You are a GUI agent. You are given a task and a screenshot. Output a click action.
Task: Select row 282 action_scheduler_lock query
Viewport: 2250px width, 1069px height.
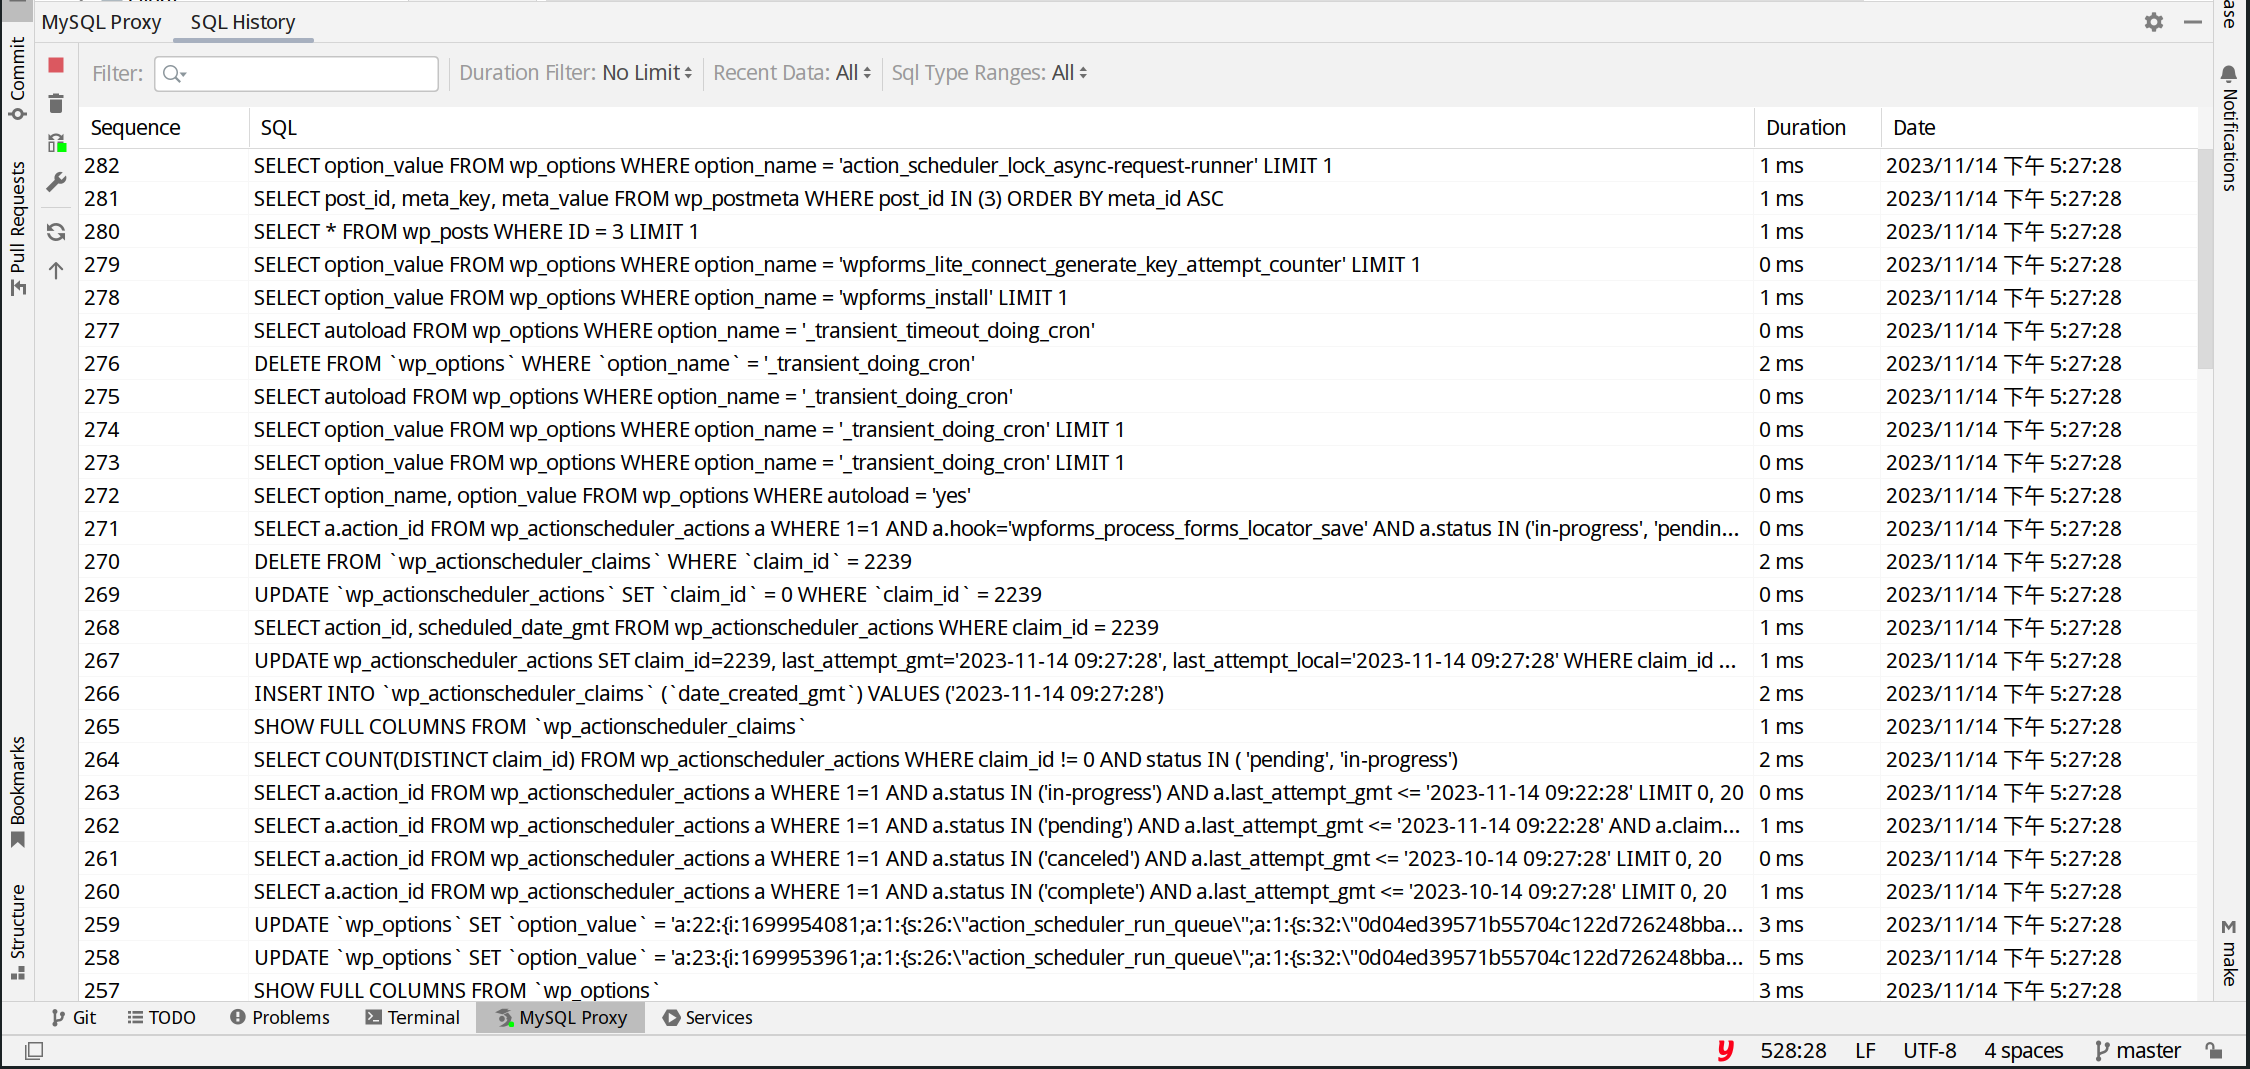pyautogui.click(x=1139, y=166)
